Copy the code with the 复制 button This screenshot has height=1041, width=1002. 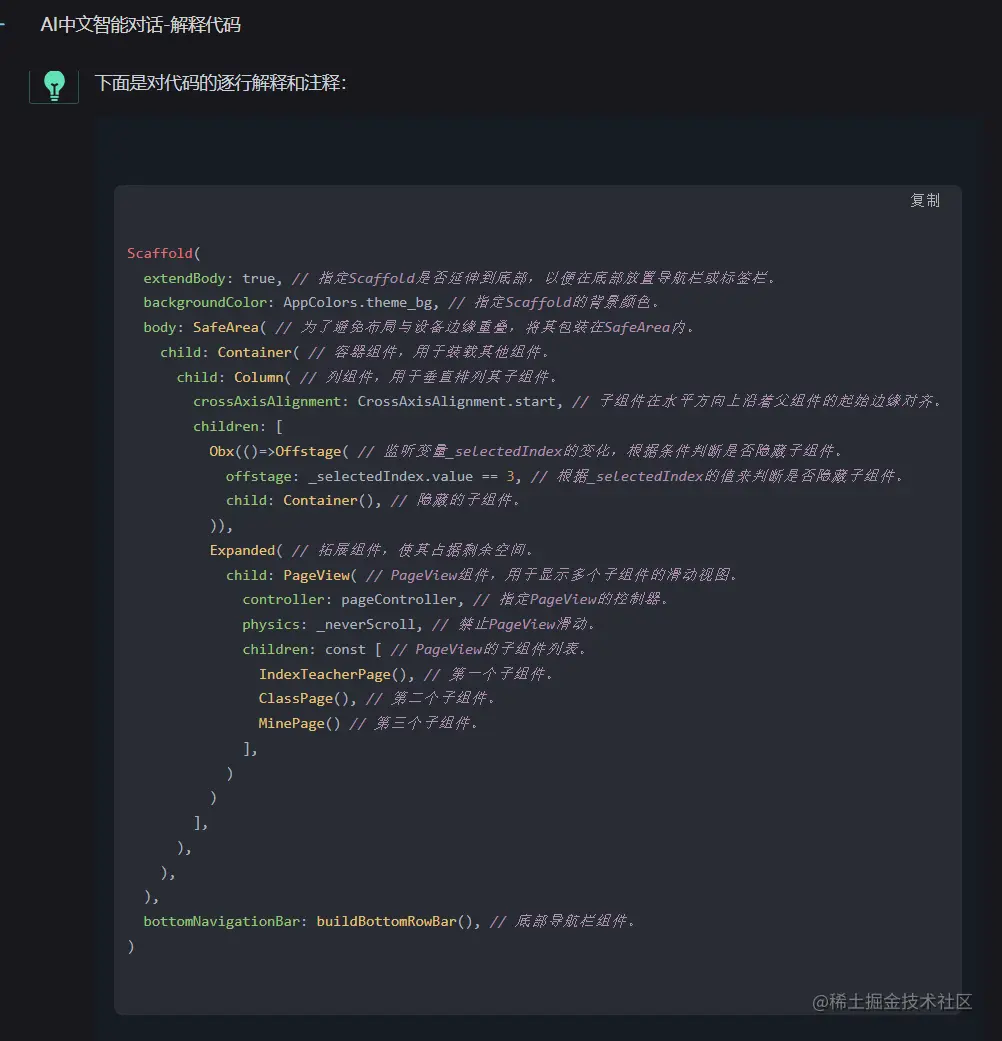pos(925,200)
